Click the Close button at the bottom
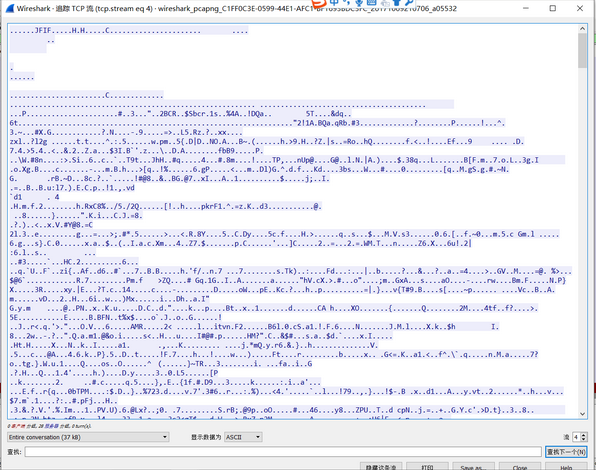This screenshot has height=470, width=596. [x=520, y=467]
